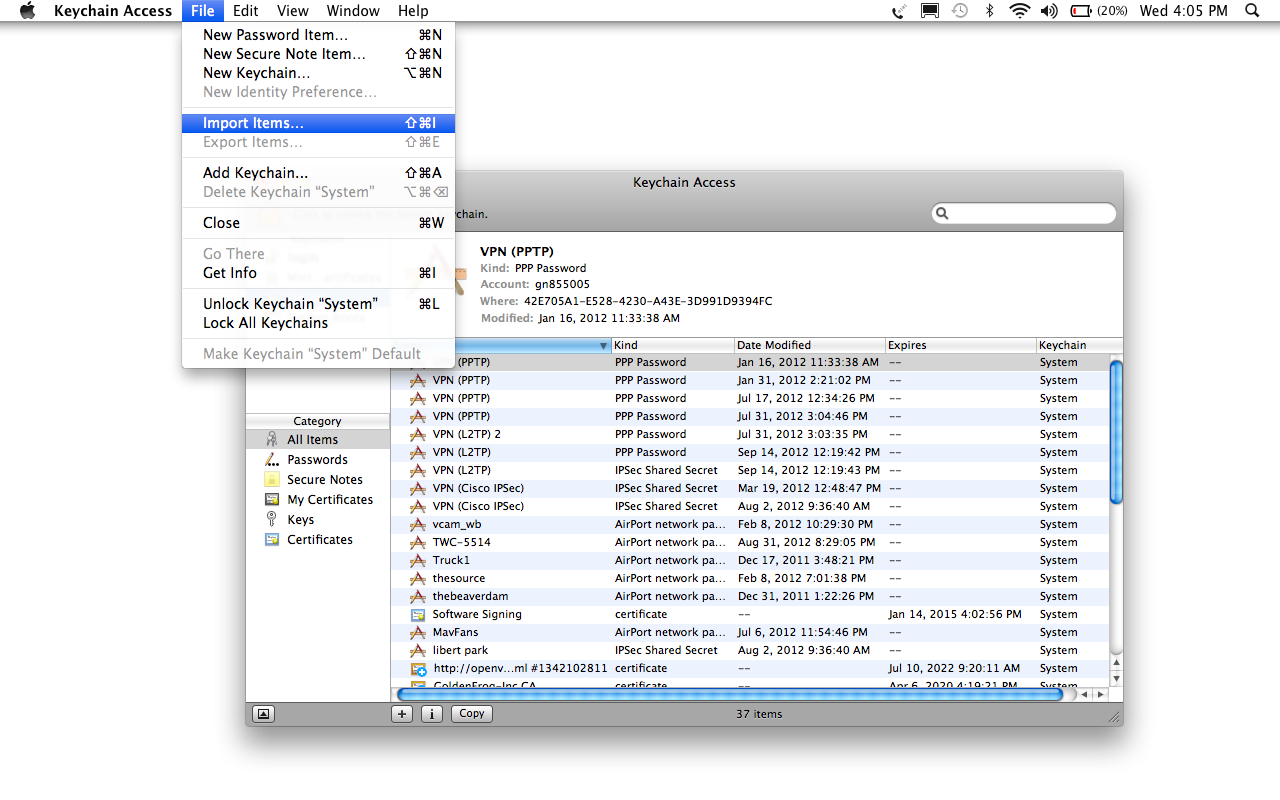Choose Import Items… from the File menu
Screen dimensions: 1280x800
click(318, 123)
